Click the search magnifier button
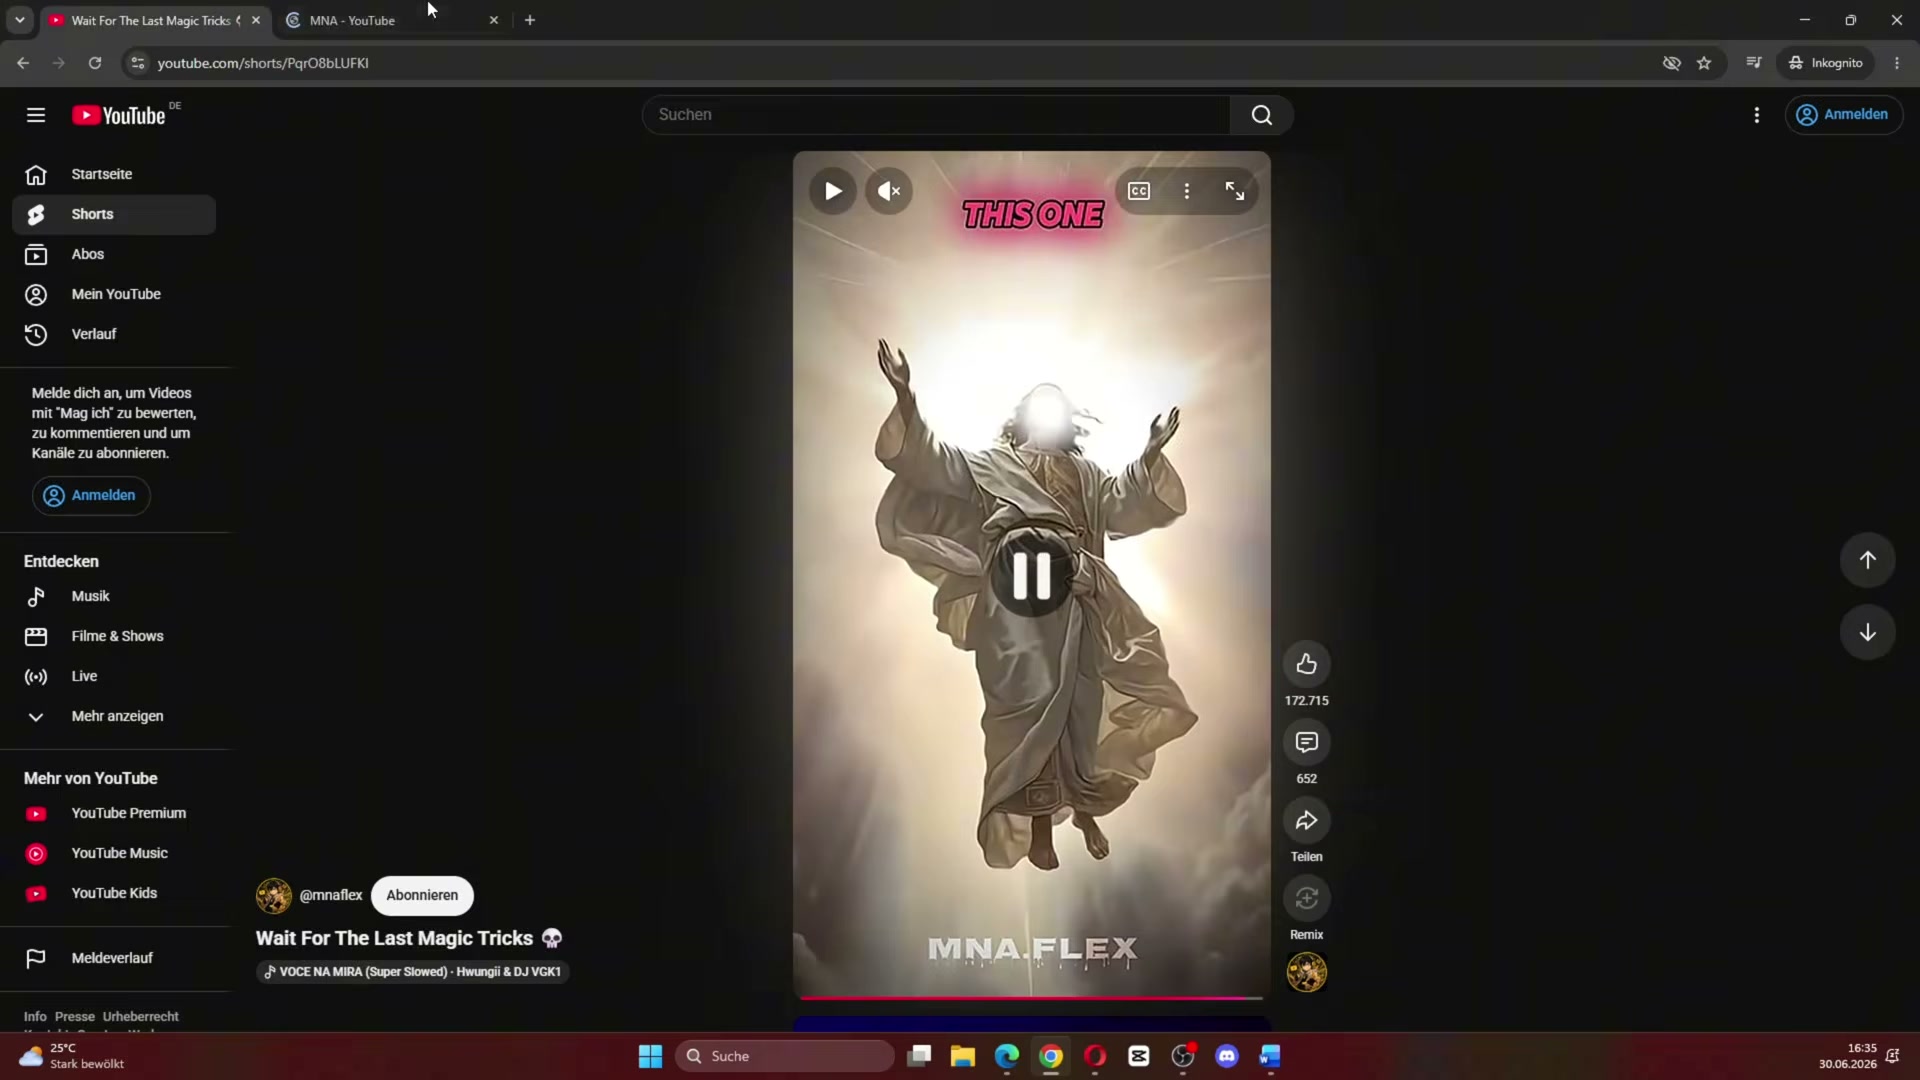The width and height of the screenshot is (1920, 1080). point(1262,115)
